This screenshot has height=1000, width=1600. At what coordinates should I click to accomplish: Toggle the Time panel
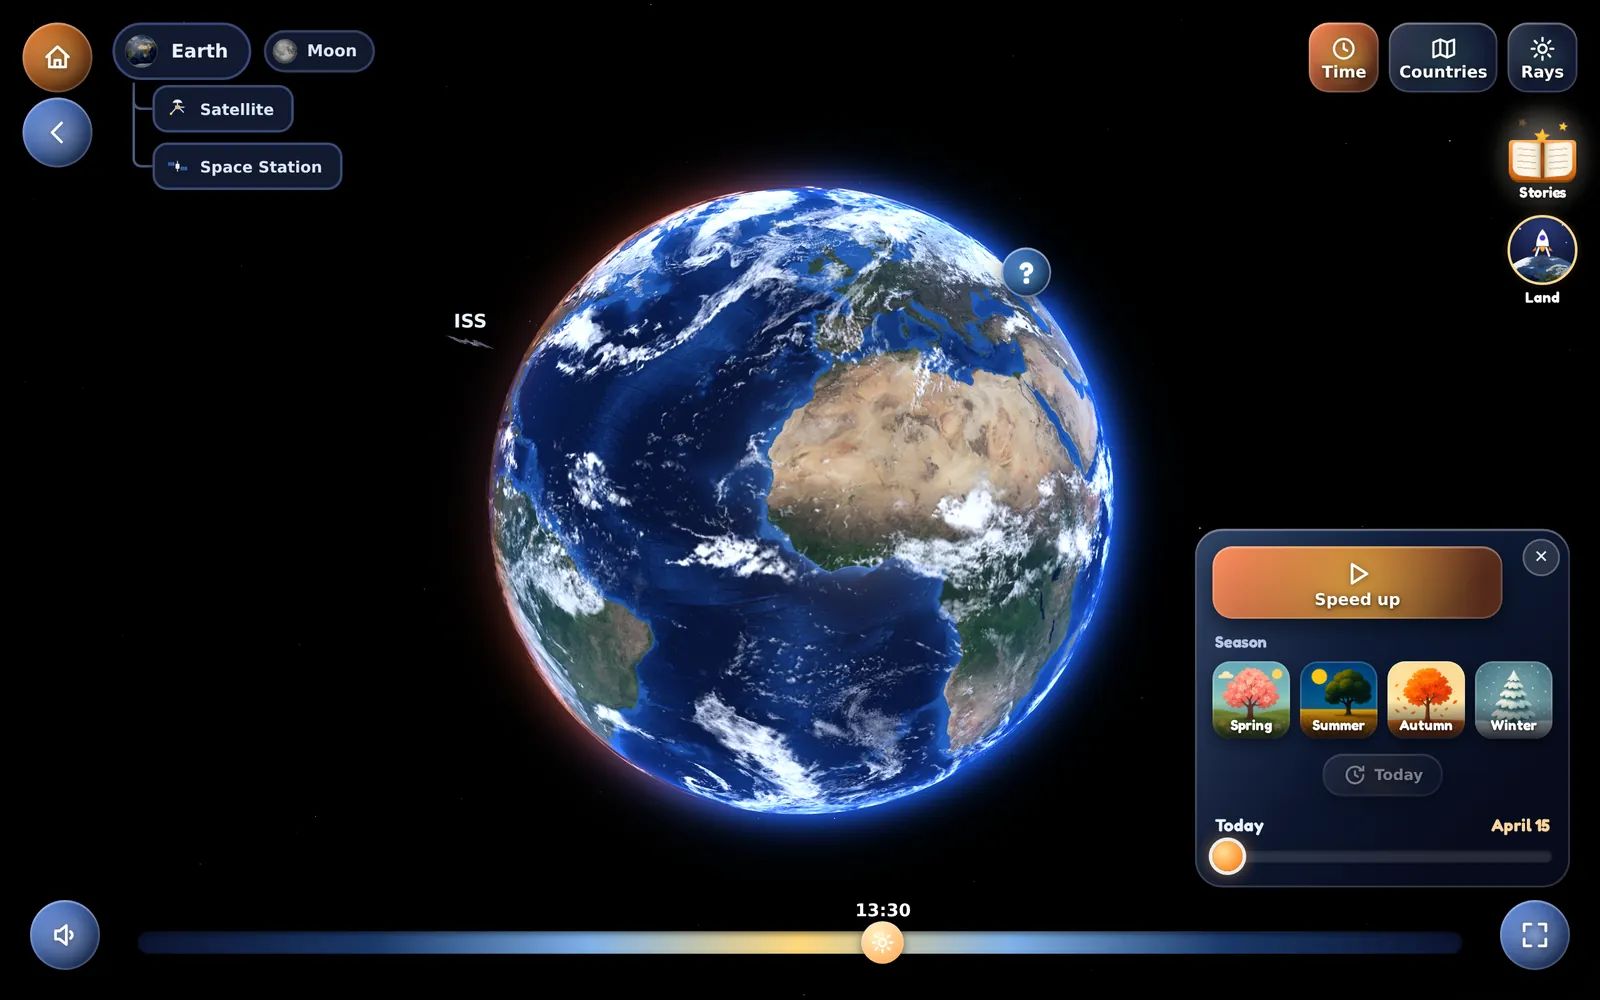point(1343,58)
